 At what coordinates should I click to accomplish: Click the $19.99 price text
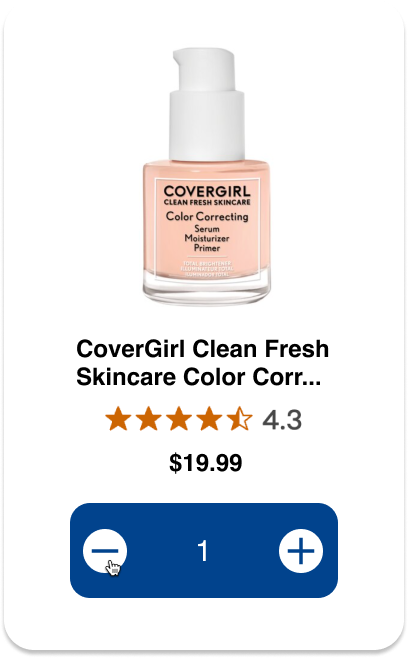[x=205, y=462]
